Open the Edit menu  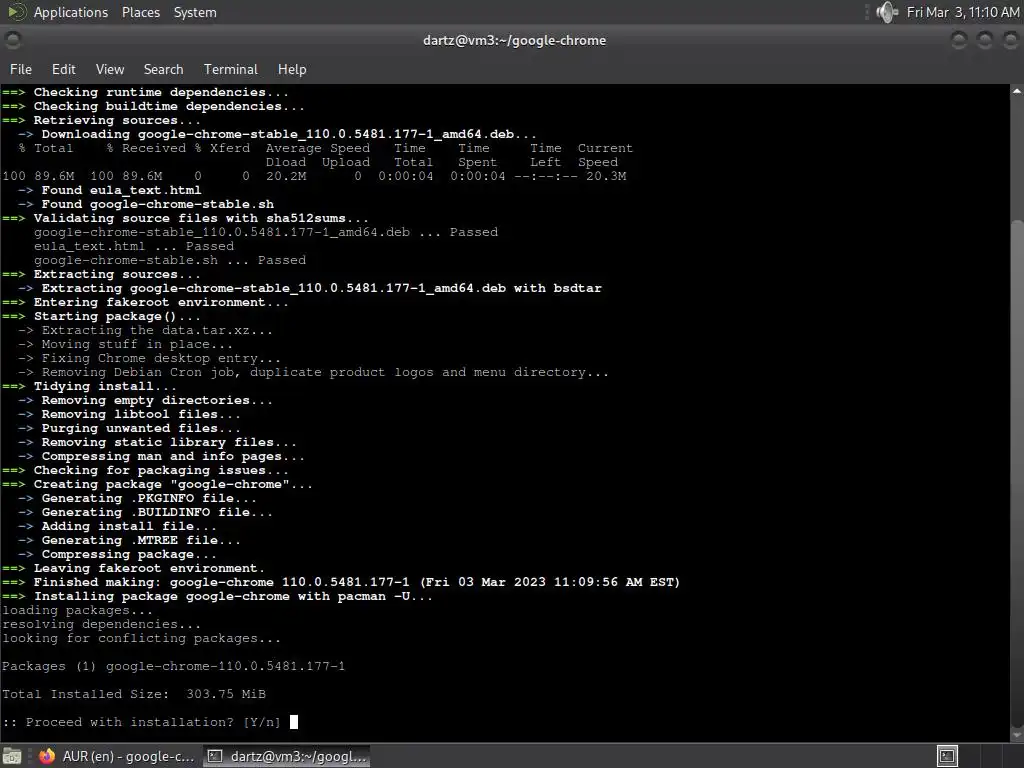click(x=63, y=69)
